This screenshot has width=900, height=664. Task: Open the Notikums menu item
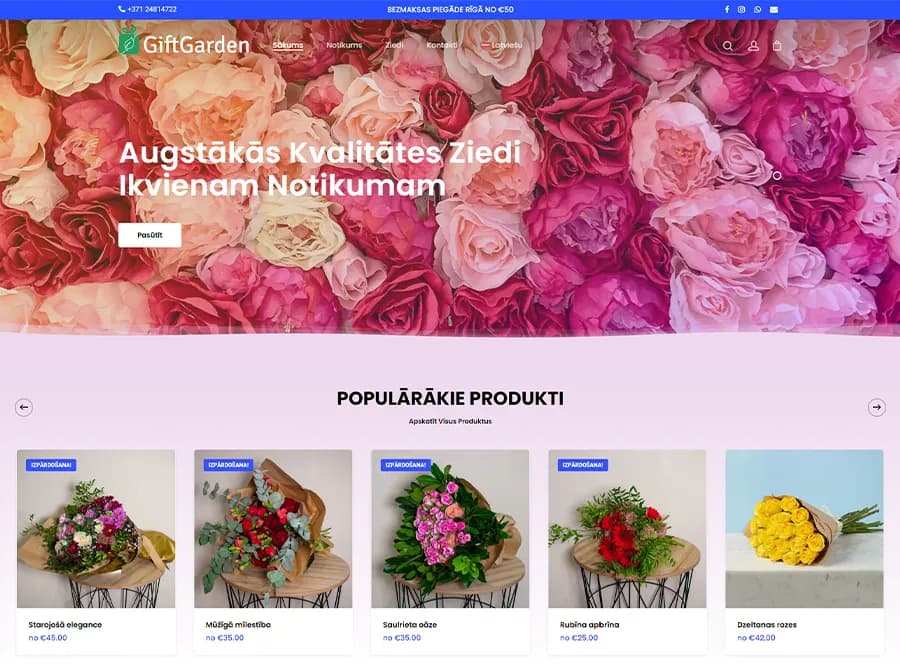[x=344, y=45]
